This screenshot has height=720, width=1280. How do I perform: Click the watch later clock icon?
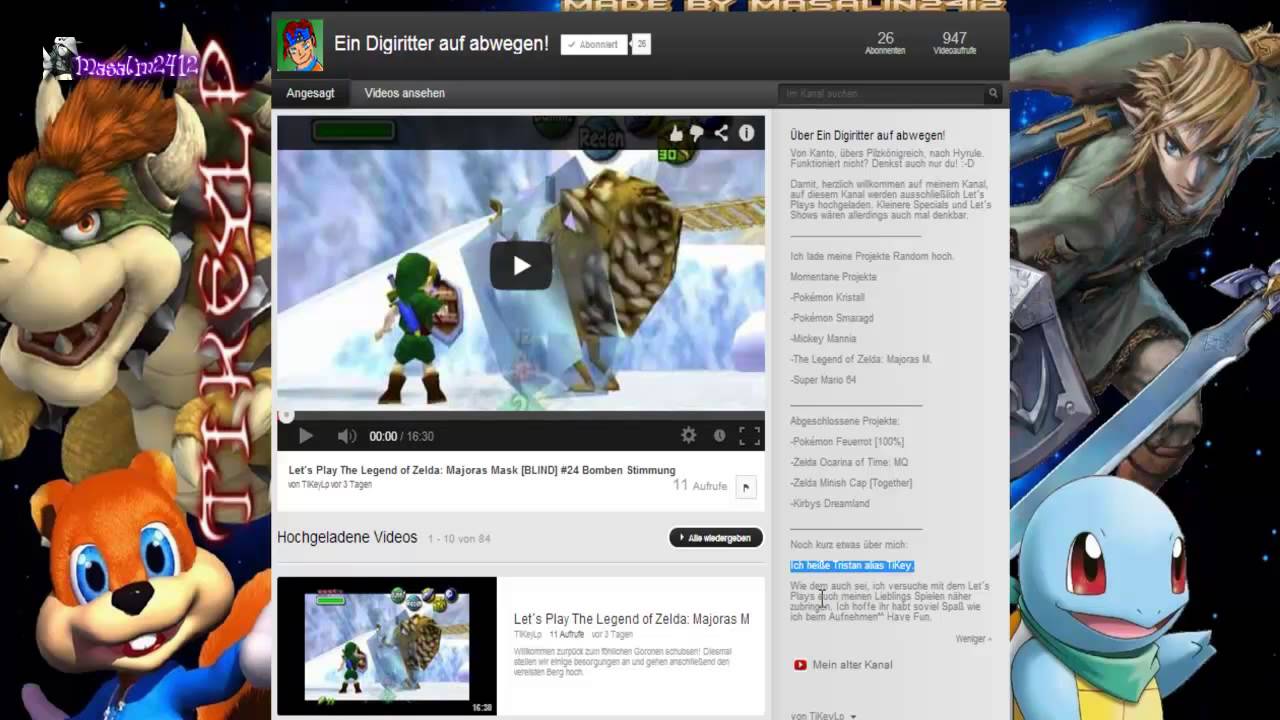click(x=719, y=435)
